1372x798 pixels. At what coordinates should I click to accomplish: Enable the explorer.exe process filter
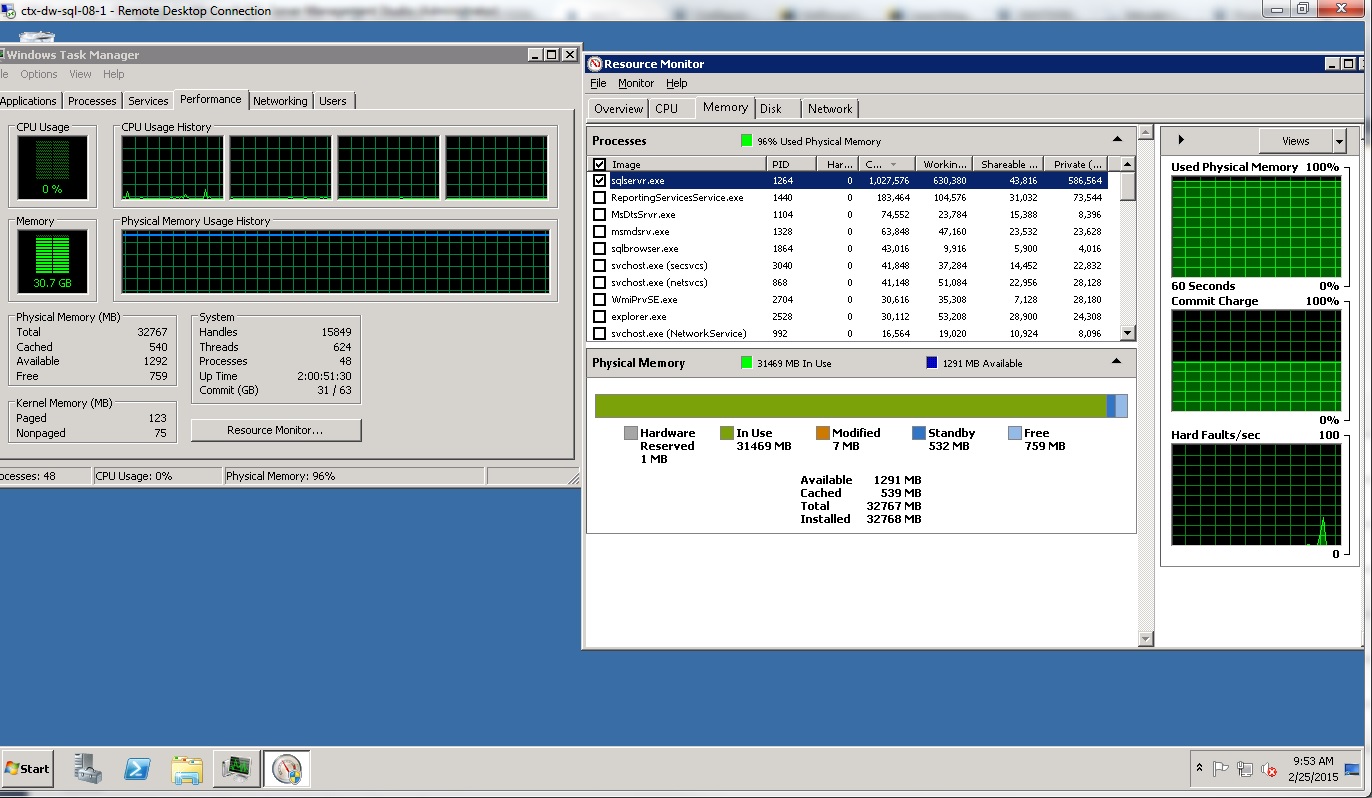[x=600, y=316]
